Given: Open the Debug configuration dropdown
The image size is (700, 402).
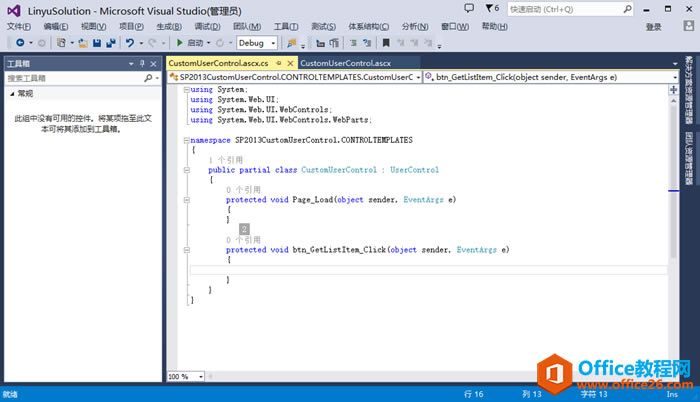Looking at the screenshot, I should tap(274, 43).
